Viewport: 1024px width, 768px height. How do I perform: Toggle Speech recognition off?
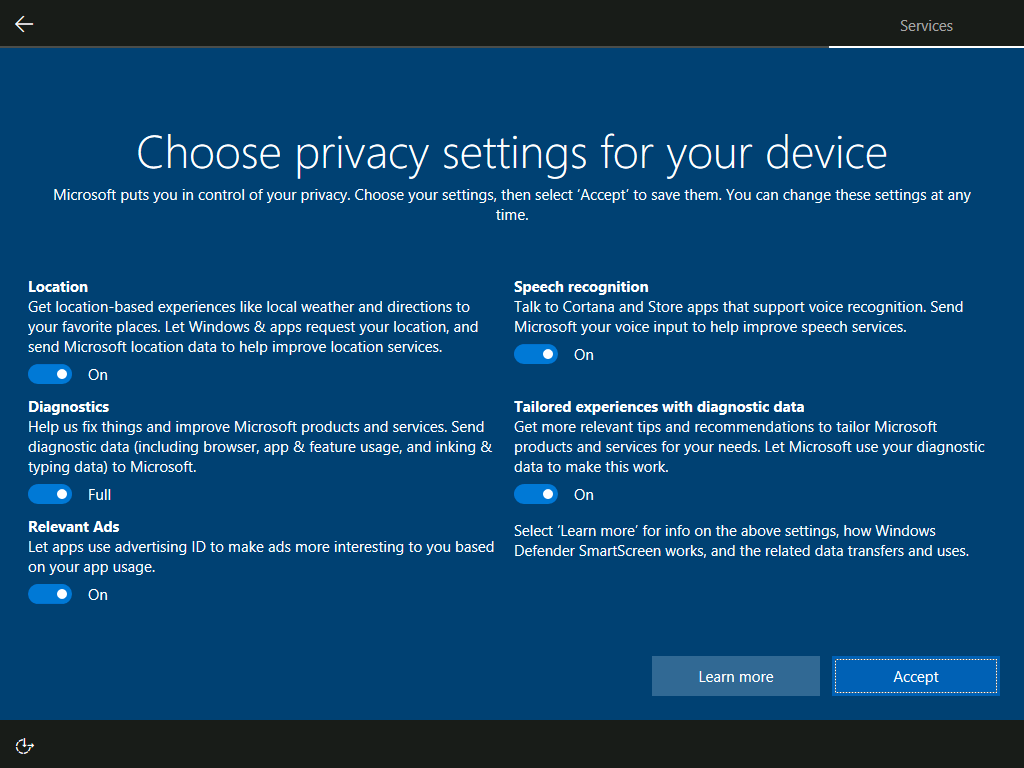(x=536, y=353)
